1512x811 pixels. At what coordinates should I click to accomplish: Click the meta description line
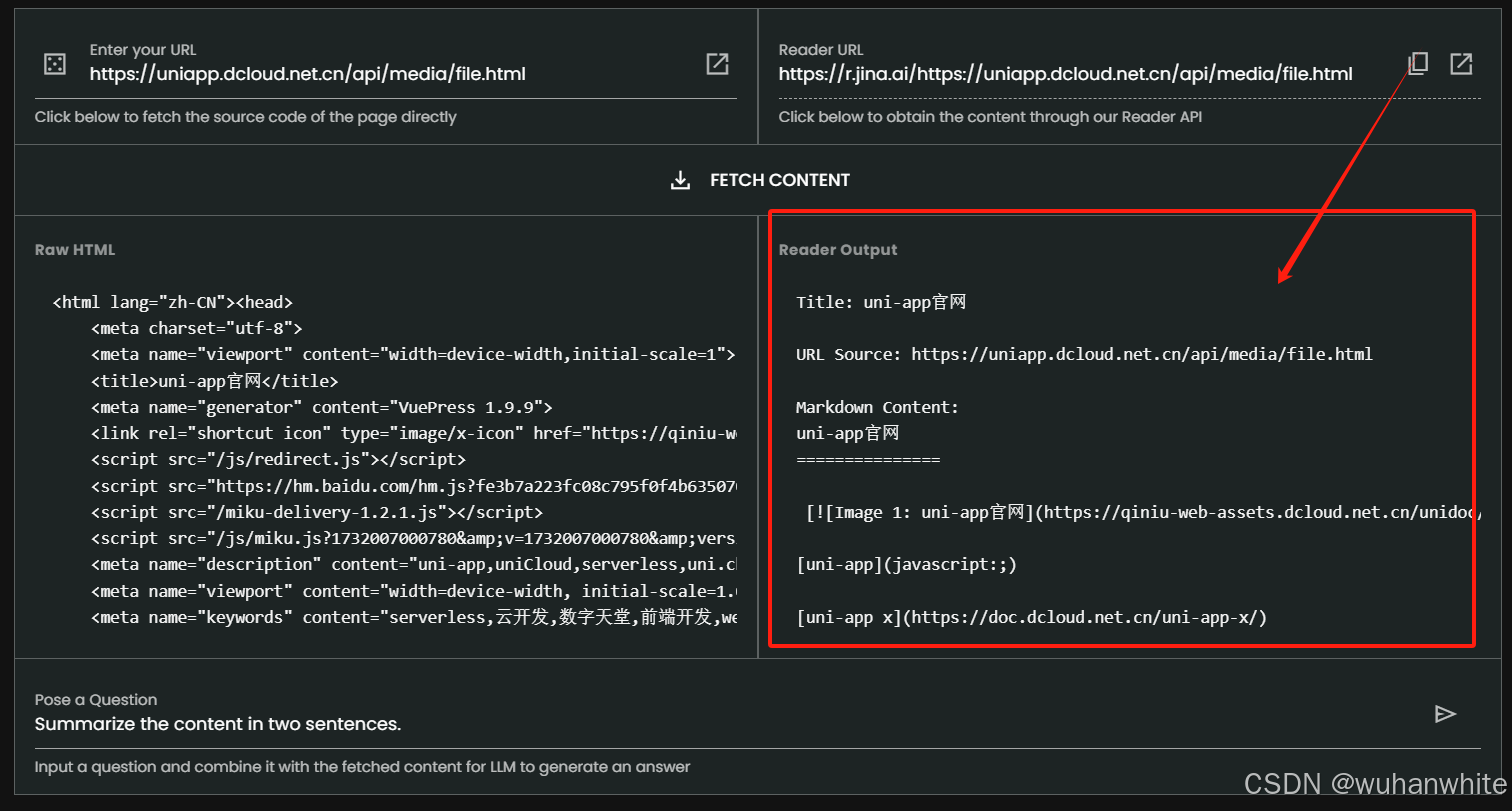414,565
